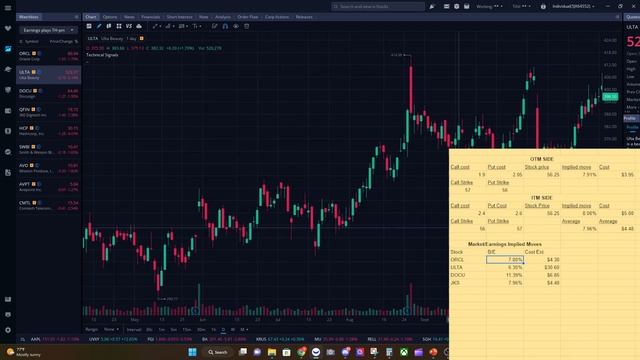Open the graduation cap Learn sidebar icon
The width and height of the screenshot is (640, 360).
pos(8,69)
